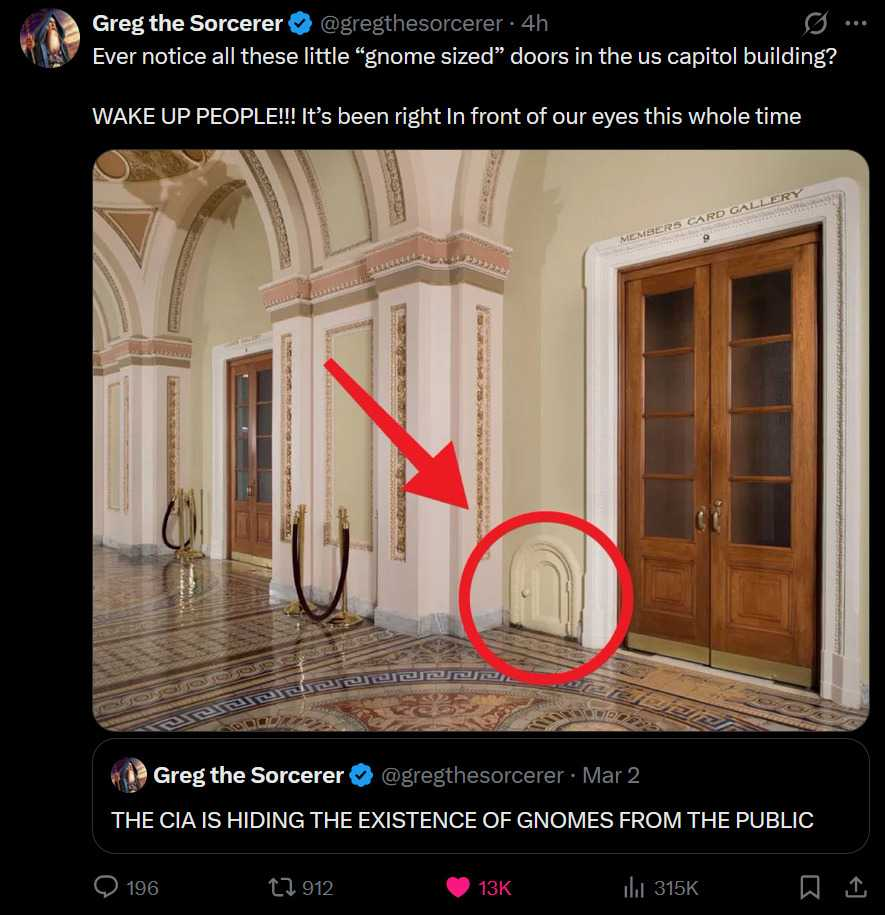This screenshot has height=915, width=885.
Task: Open the capitol hallway photo
Action: [481, 440]
